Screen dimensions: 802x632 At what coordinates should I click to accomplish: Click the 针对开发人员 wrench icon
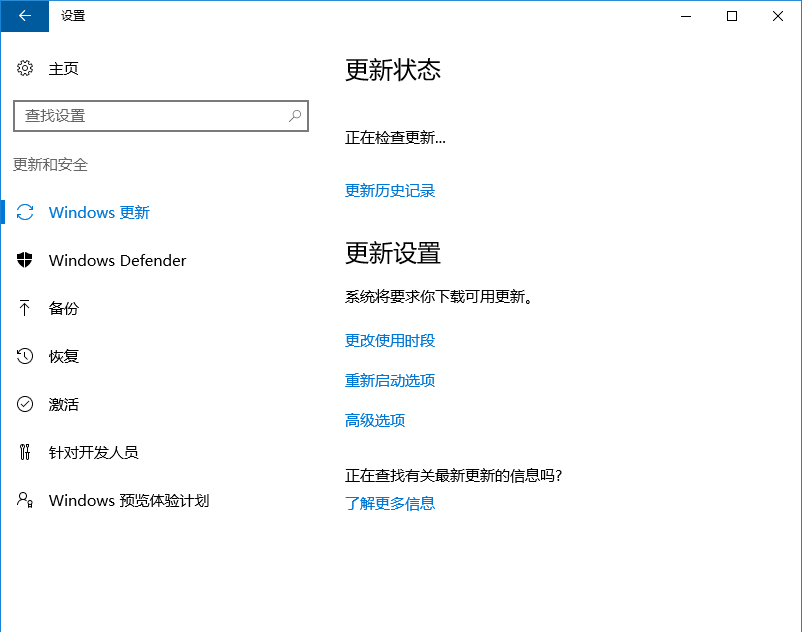pos(26,452)
